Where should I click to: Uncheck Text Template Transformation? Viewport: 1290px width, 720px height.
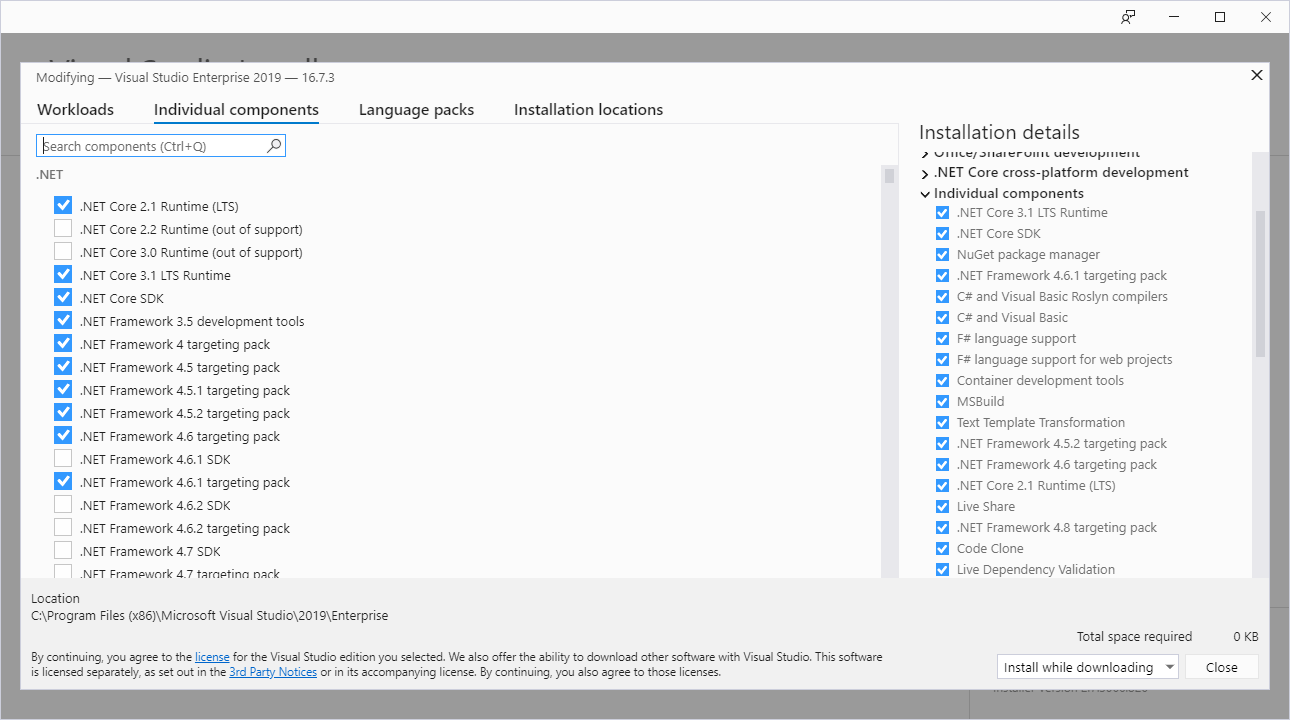[x=942, y=423]
